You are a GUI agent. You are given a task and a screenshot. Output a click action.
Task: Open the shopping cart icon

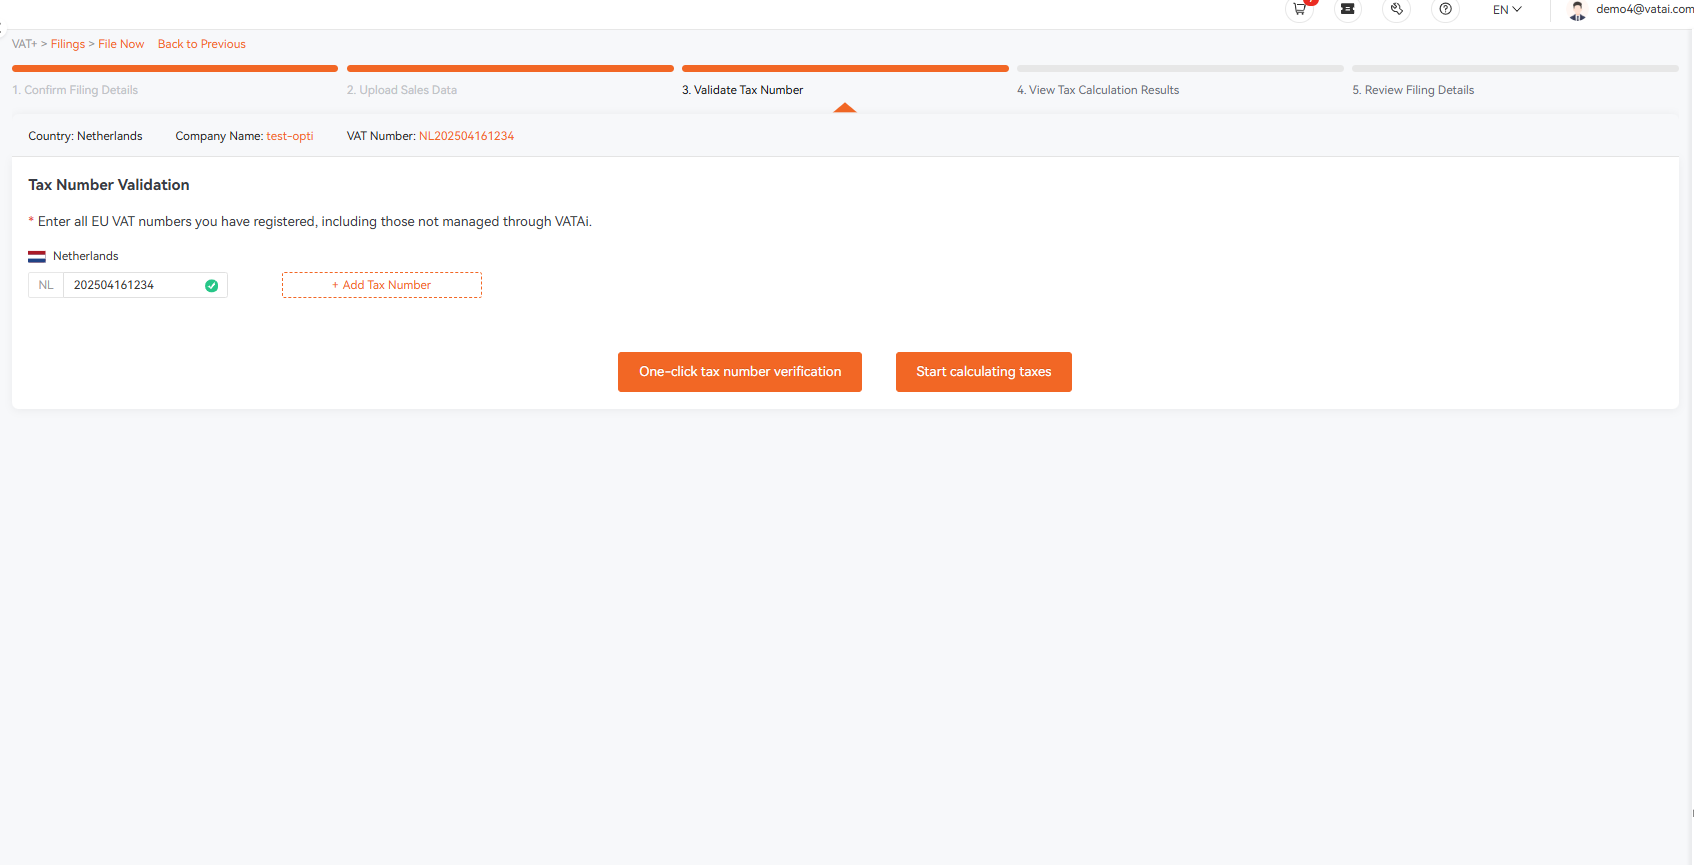(x=1299, y=9)
